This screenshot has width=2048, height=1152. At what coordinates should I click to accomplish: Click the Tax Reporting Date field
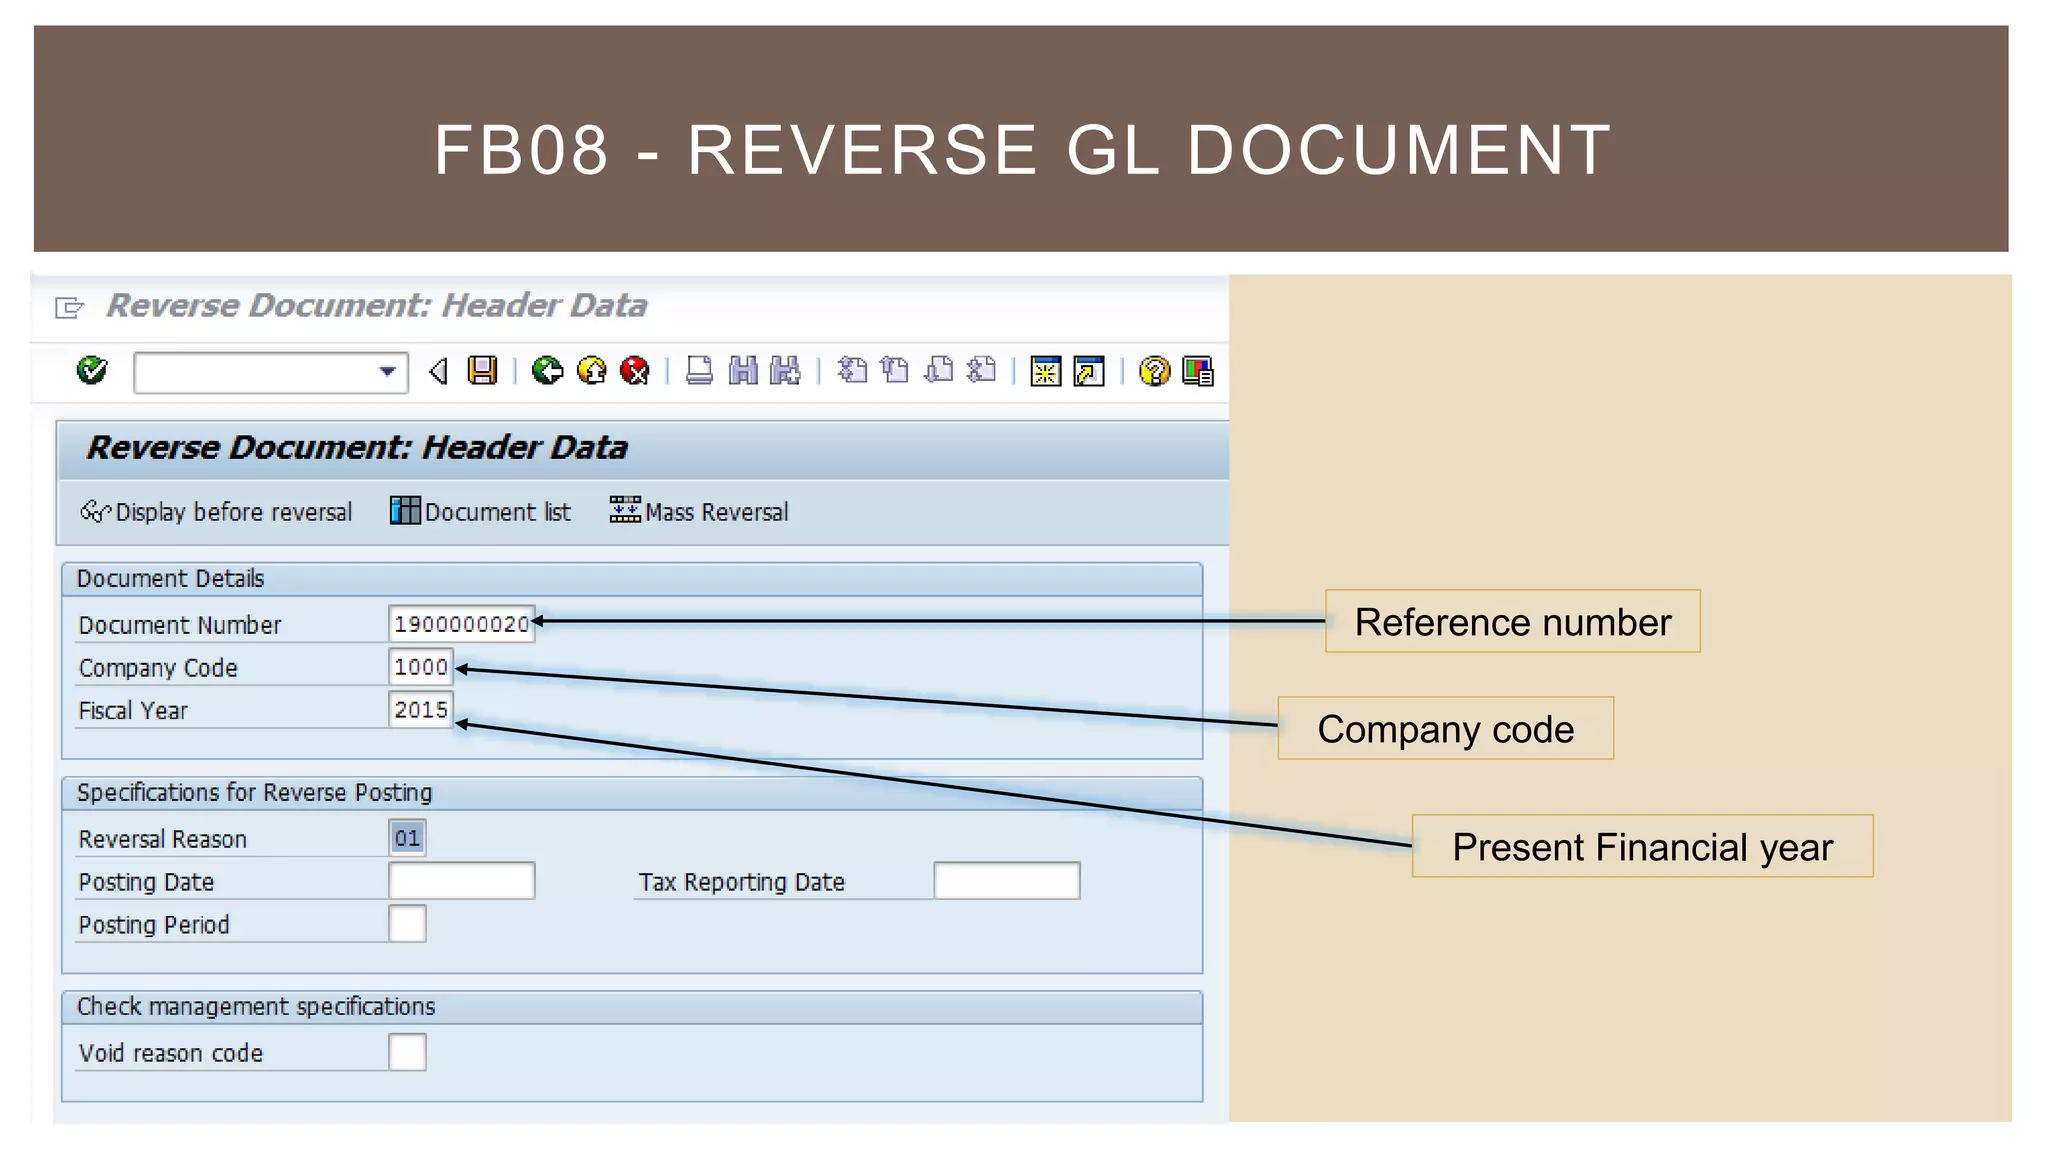point(1007,881)
